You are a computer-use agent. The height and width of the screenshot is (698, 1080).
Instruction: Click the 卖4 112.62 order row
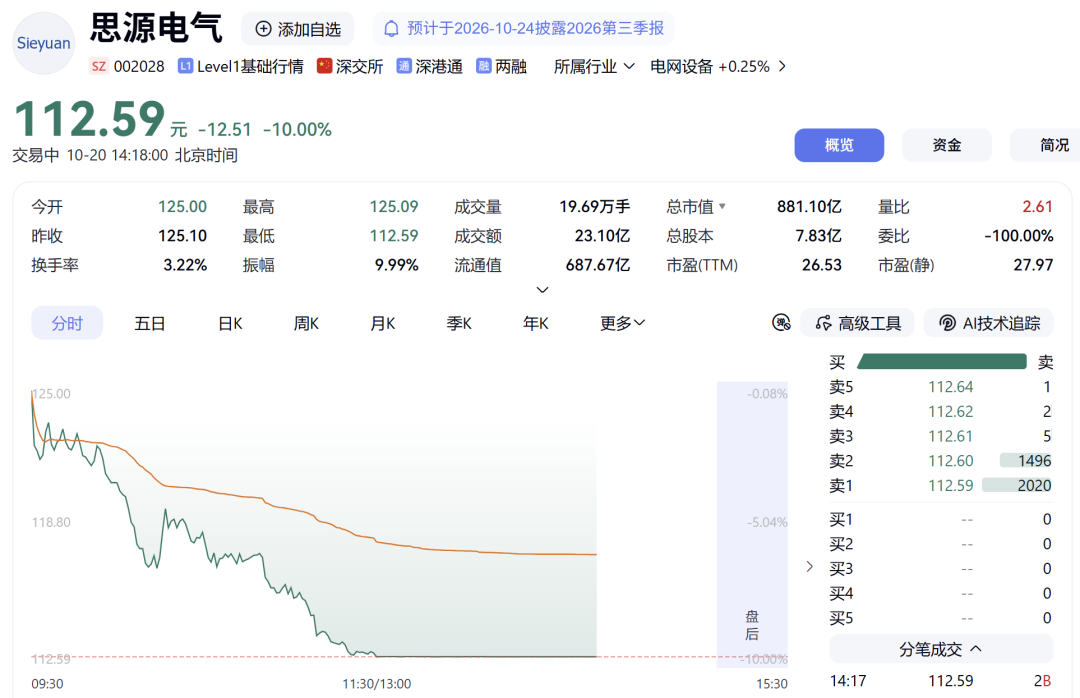tap(941, 411)
